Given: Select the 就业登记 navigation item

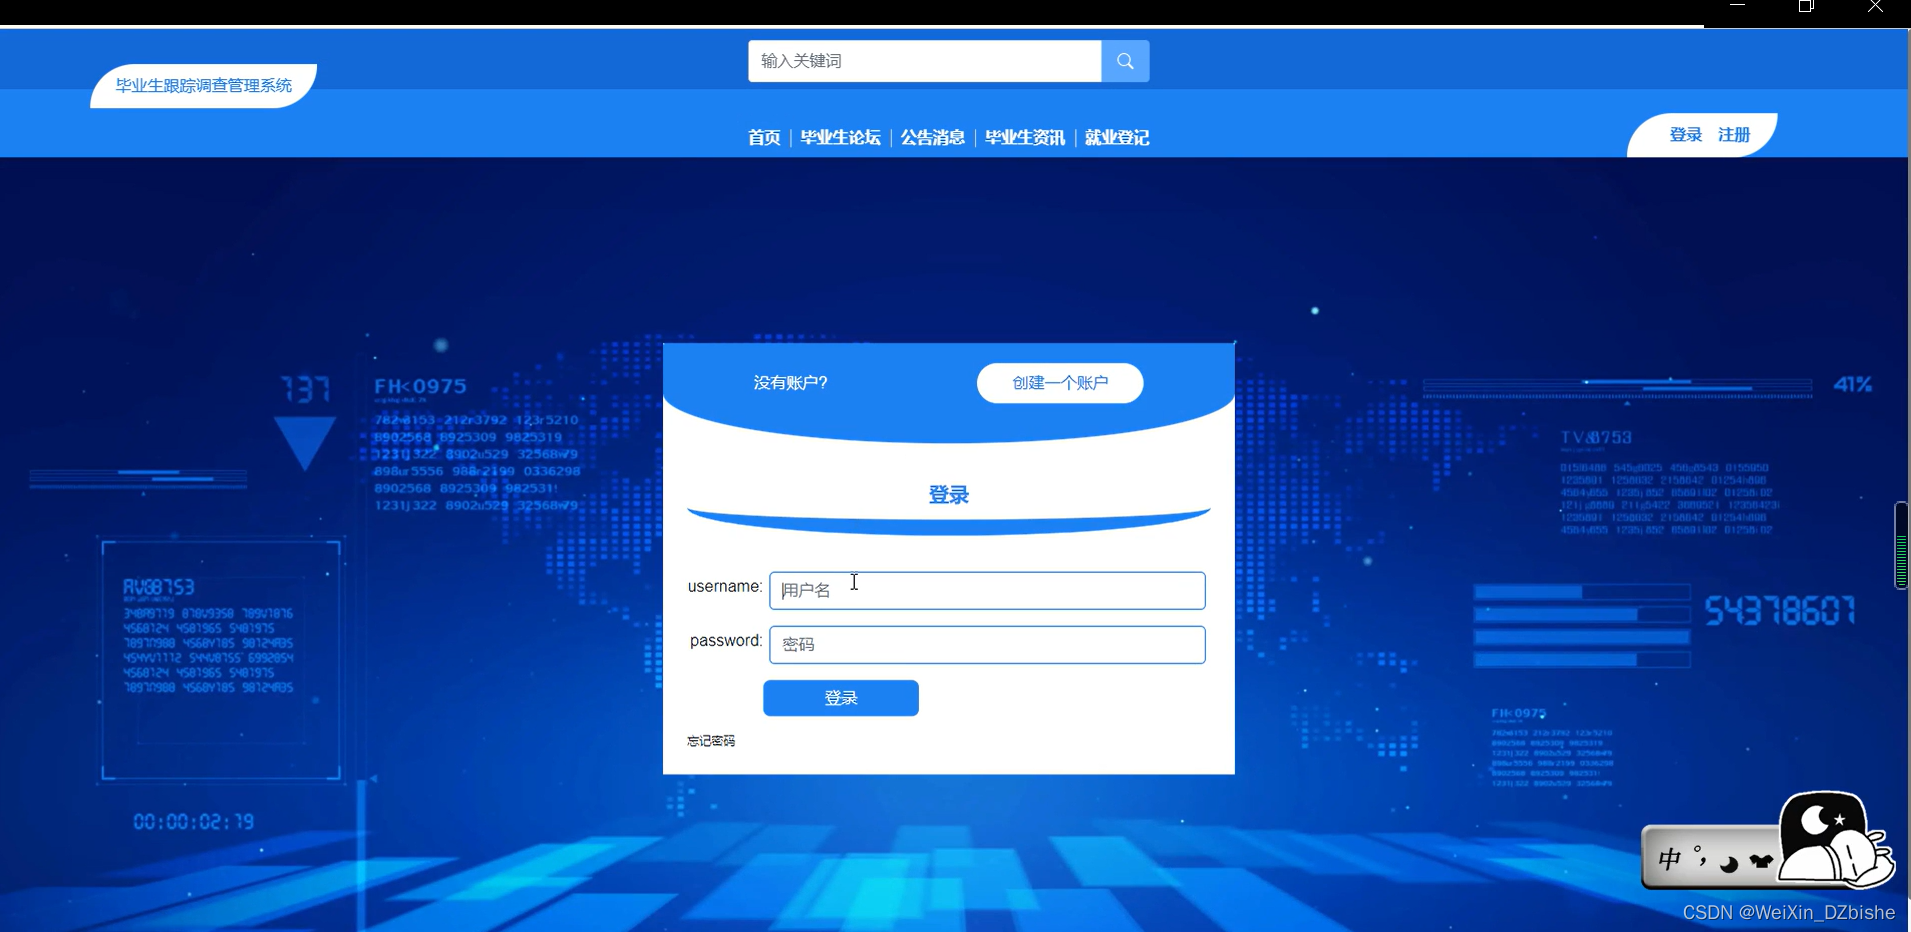Looking at the screenshot, I should [1116, 137].
